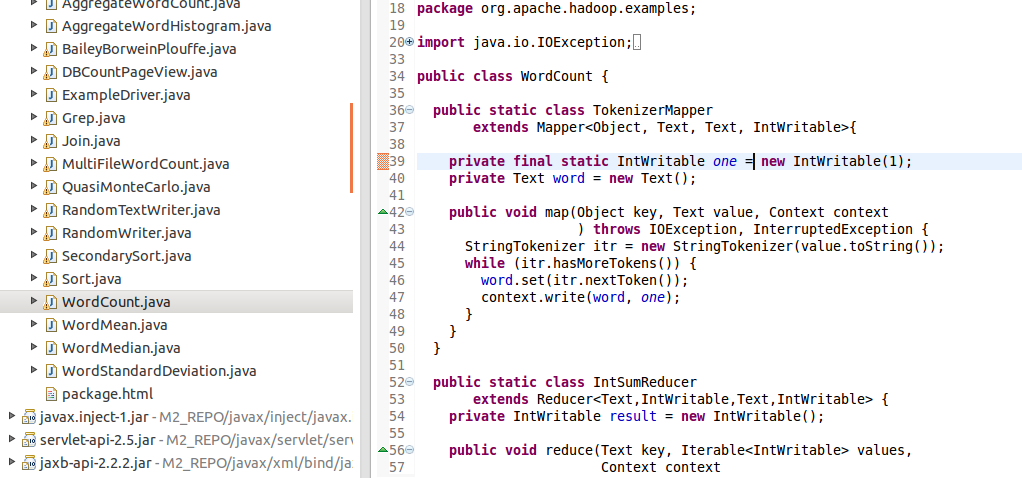Expand the ExampleDriver.java node arrow
The image size is (1022, 478).
click(x=34, y=95)
